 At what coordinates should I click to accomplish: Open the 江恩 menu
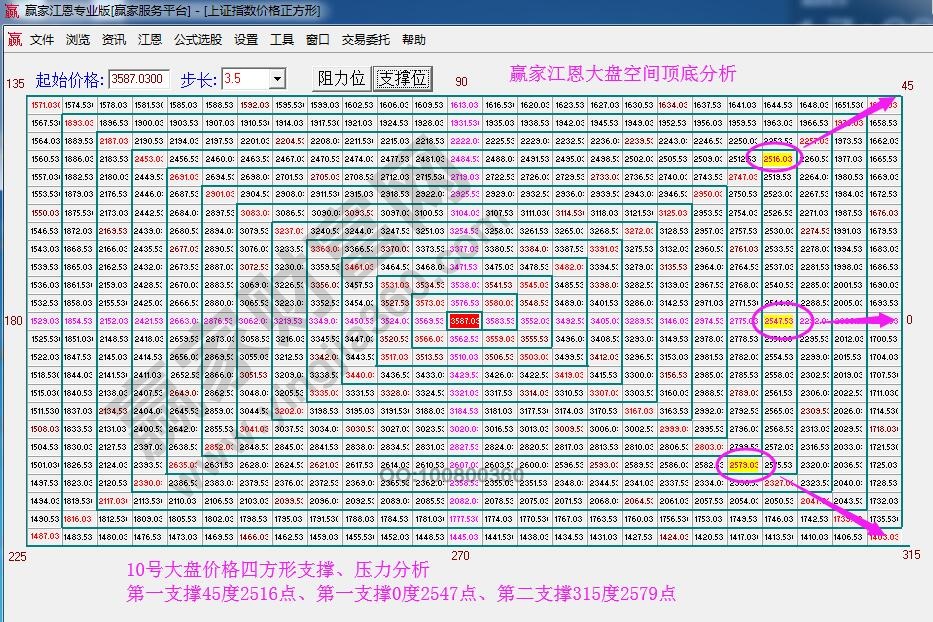click(x=148, y=40)
